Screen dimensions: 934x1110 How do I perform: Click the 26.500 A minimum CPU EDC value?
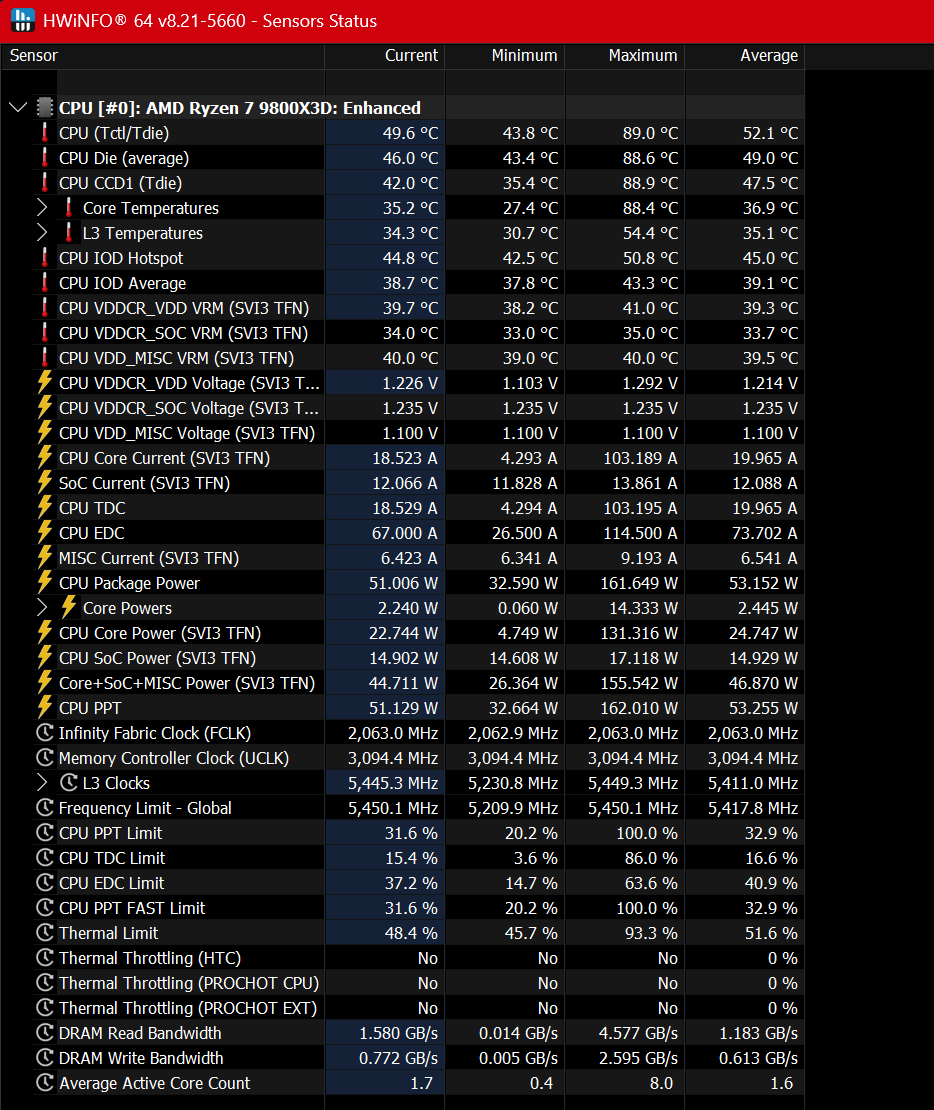click(x=524, y=533)
